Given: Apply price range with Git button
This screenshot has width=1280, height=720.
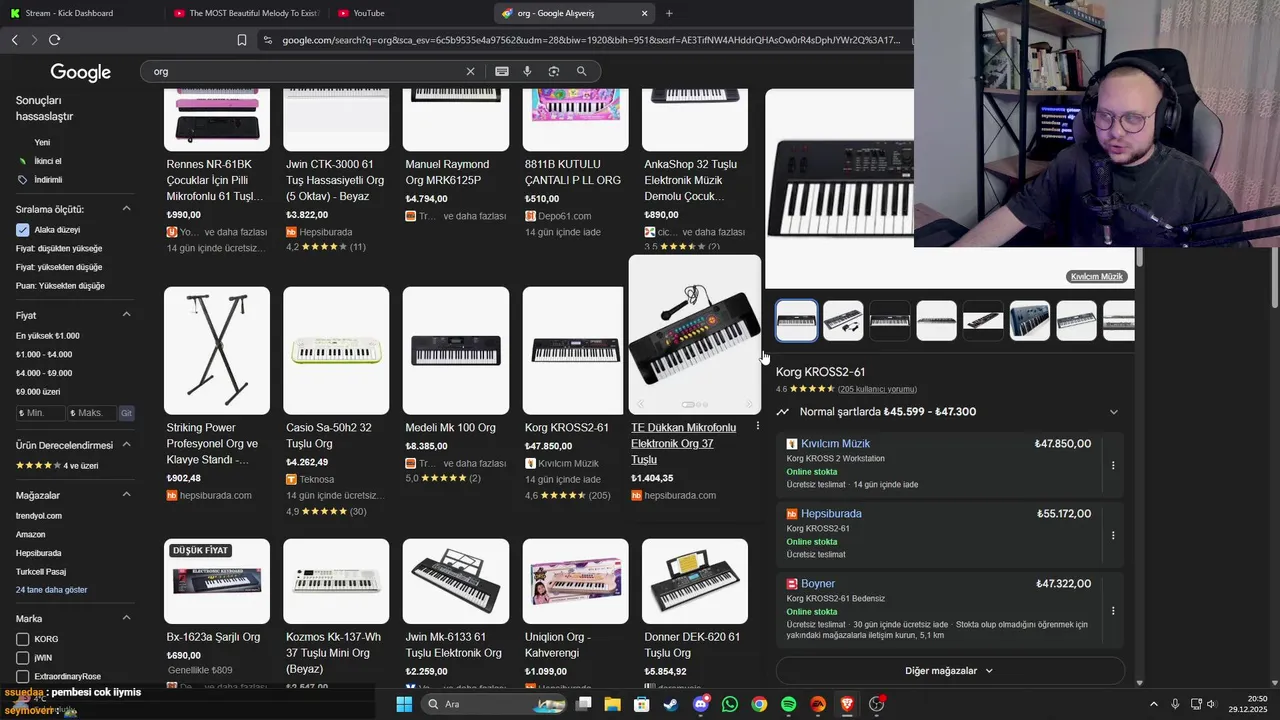Looking at the screenshot, I should [x=126, y=413].
